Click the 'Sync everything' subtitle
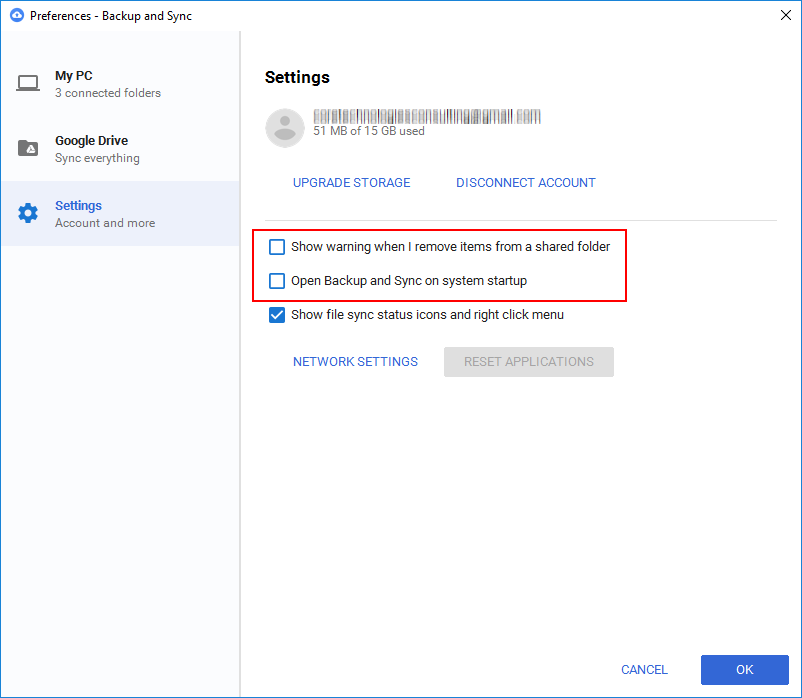 (x=97, y=158)
